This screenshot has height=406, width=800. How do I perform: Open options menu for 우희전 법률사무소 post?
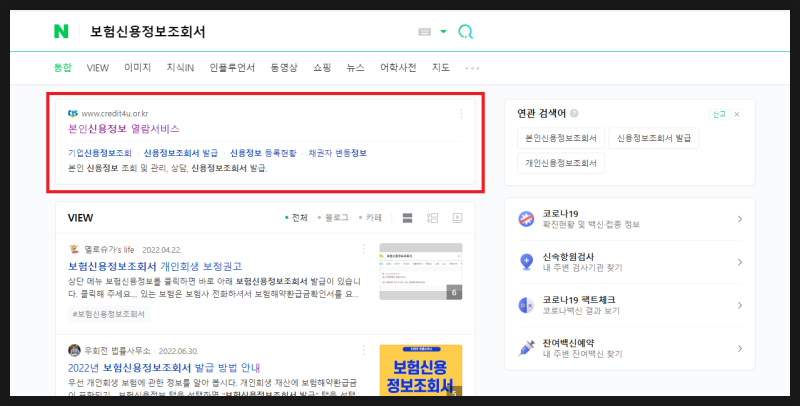click(x=363, y=350)
